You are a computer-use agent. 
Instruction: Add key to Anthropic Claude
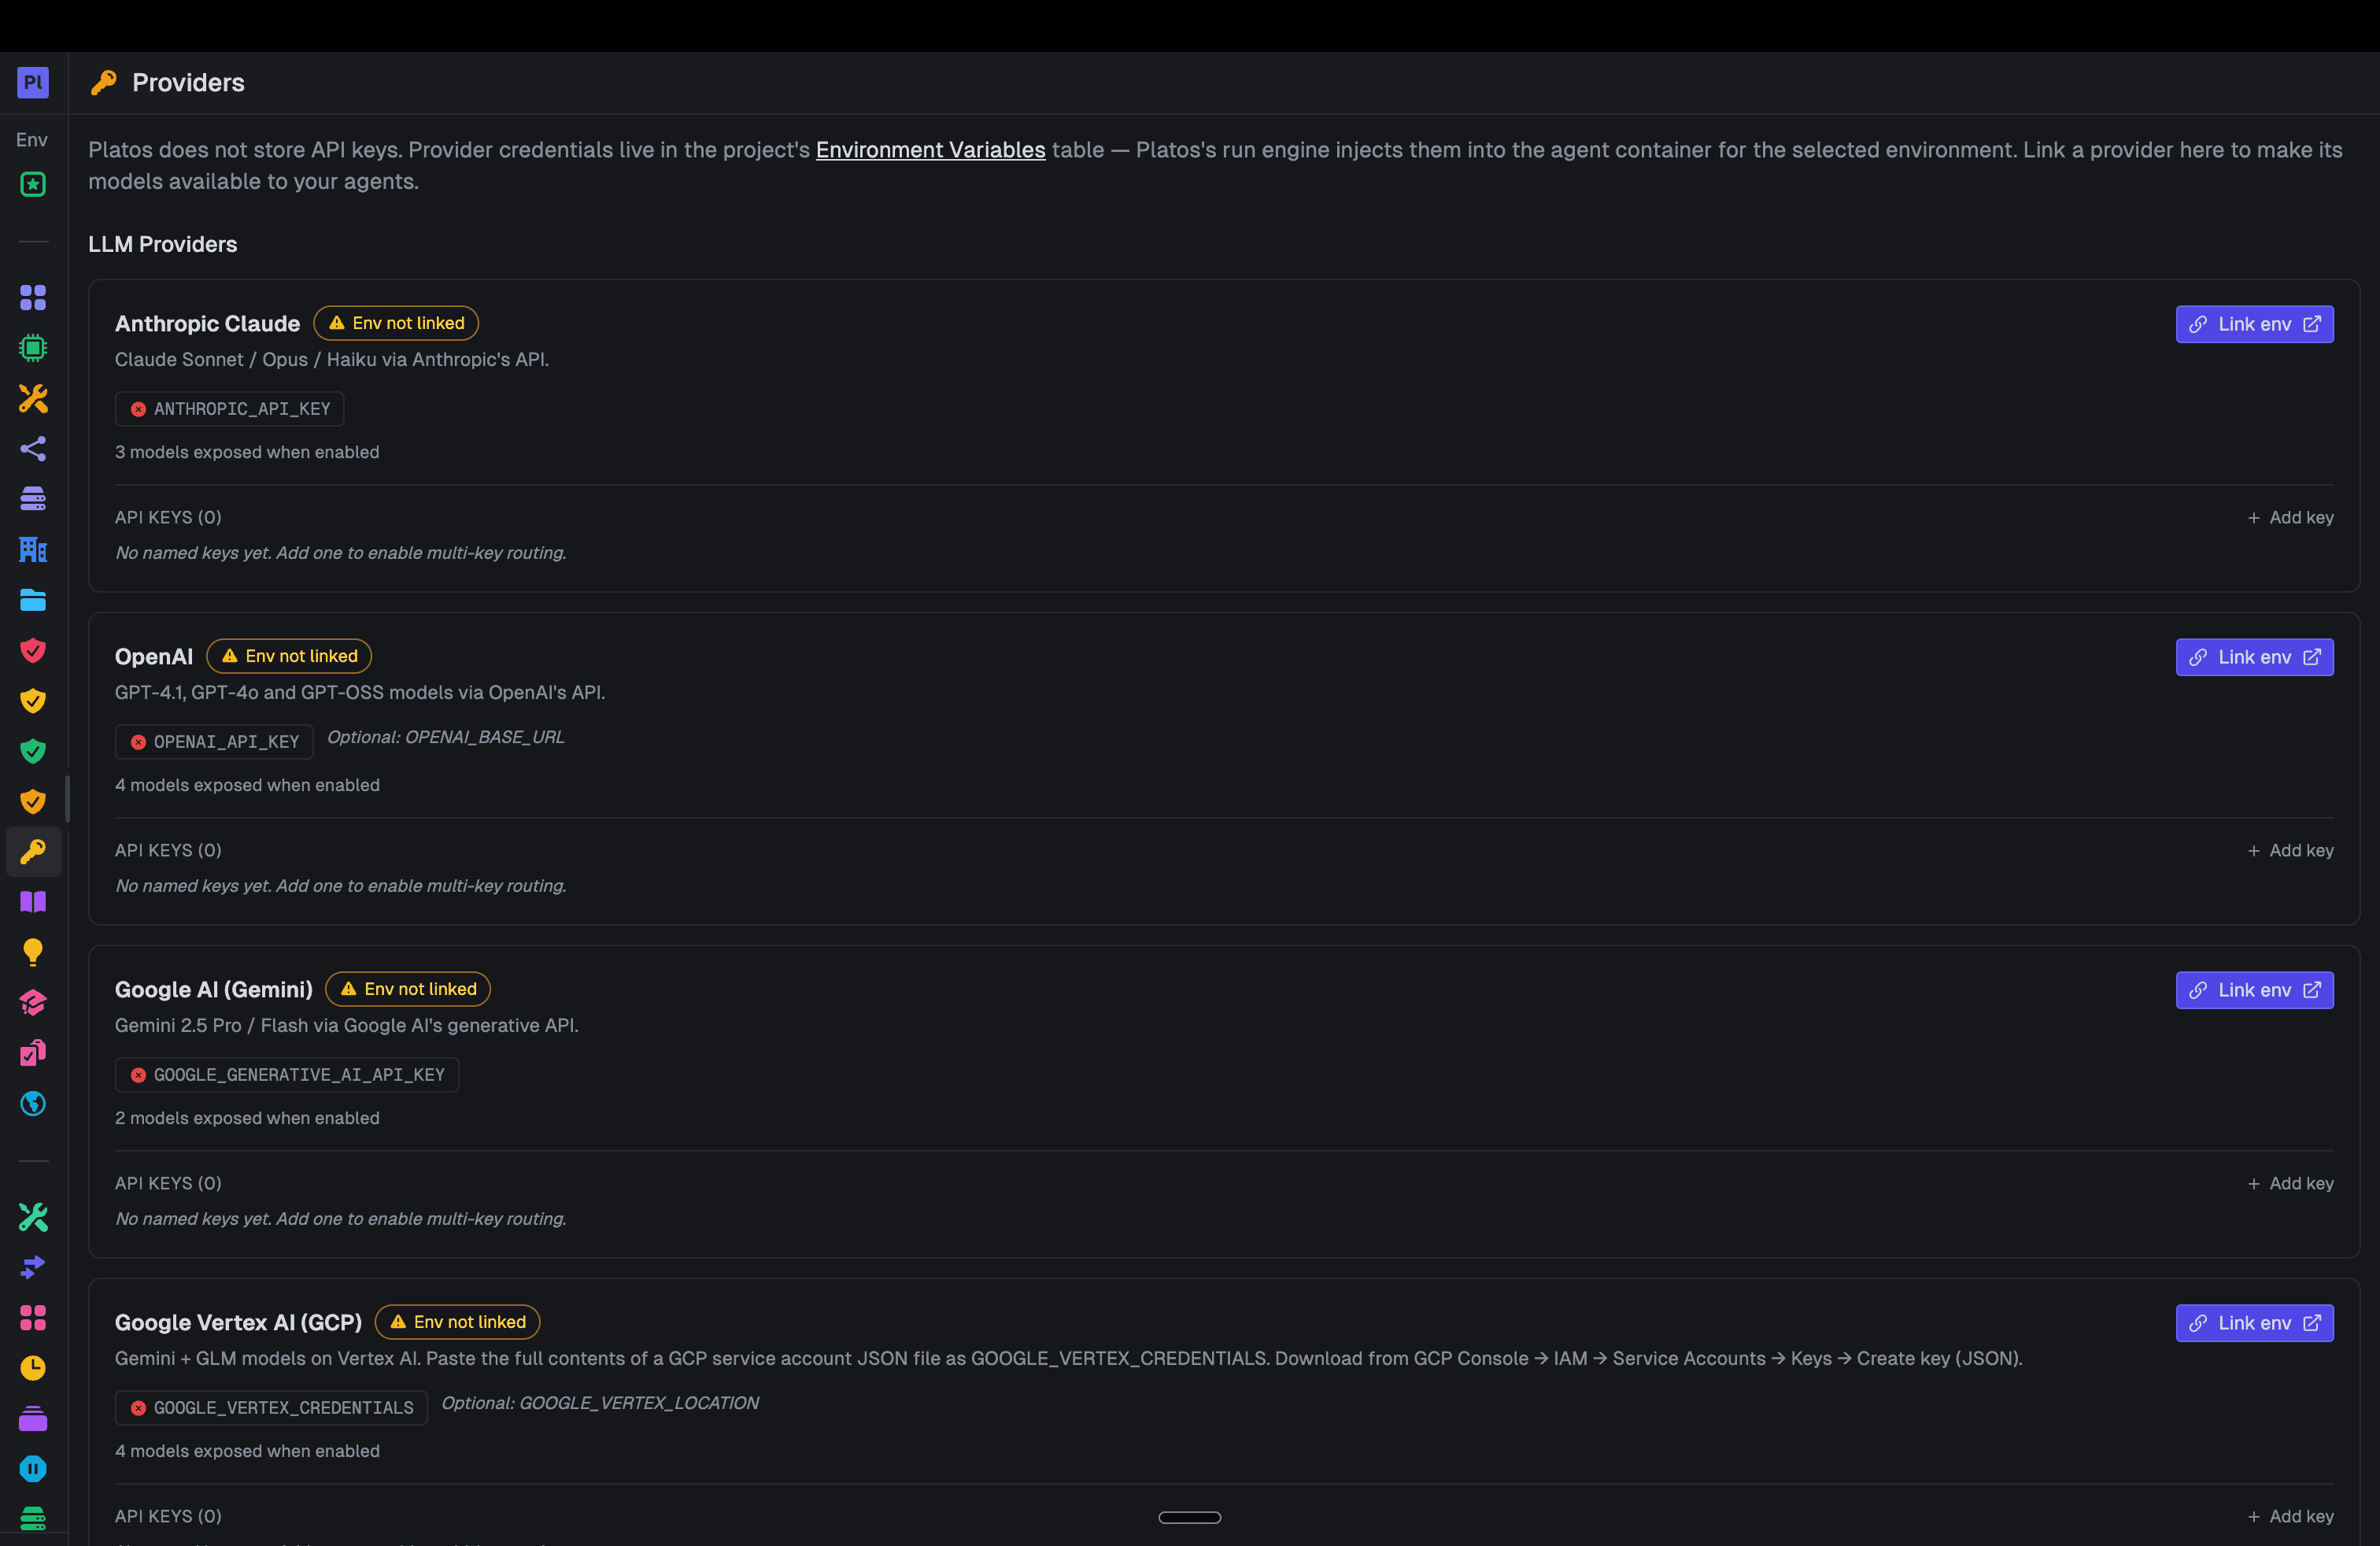[x=2290, y=517]
